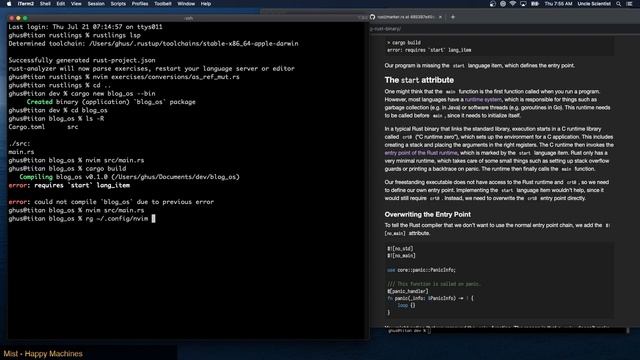Open the Session menu
Viewport: 640px width, 360px height.
(96, 4)
